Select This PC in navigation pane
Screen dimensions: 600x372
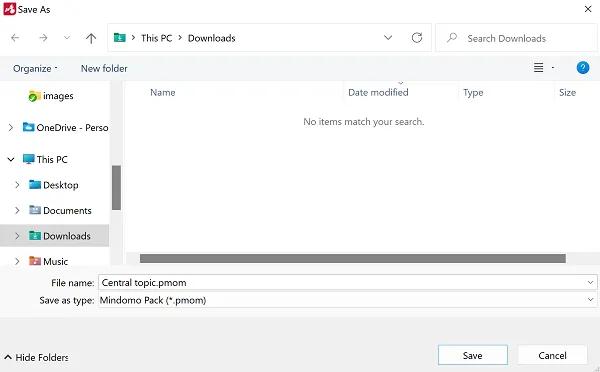coord(45,159)
